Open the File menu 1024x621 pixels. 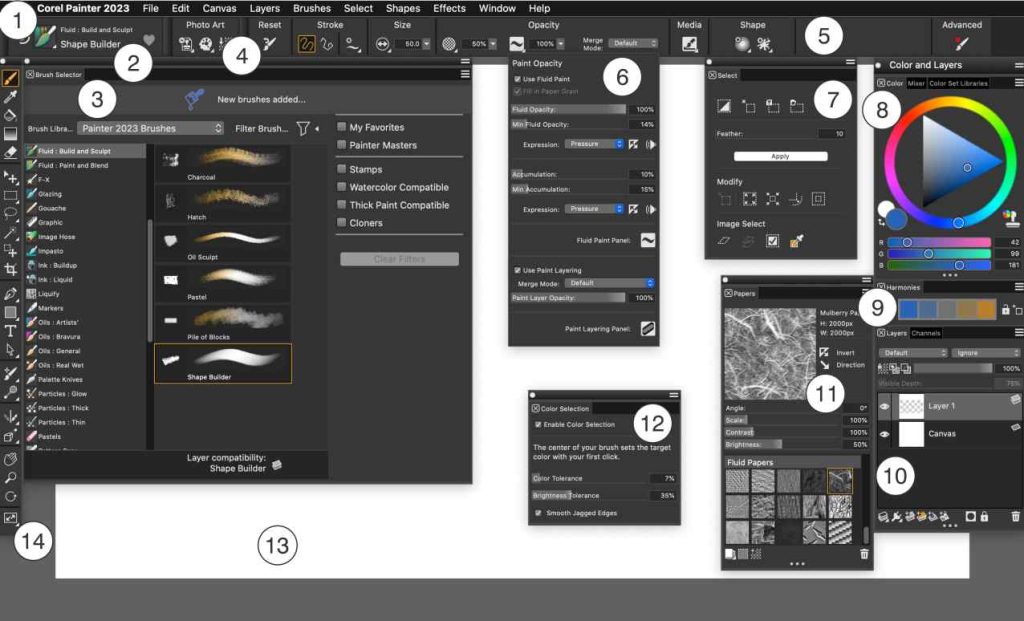pos(150,8)
